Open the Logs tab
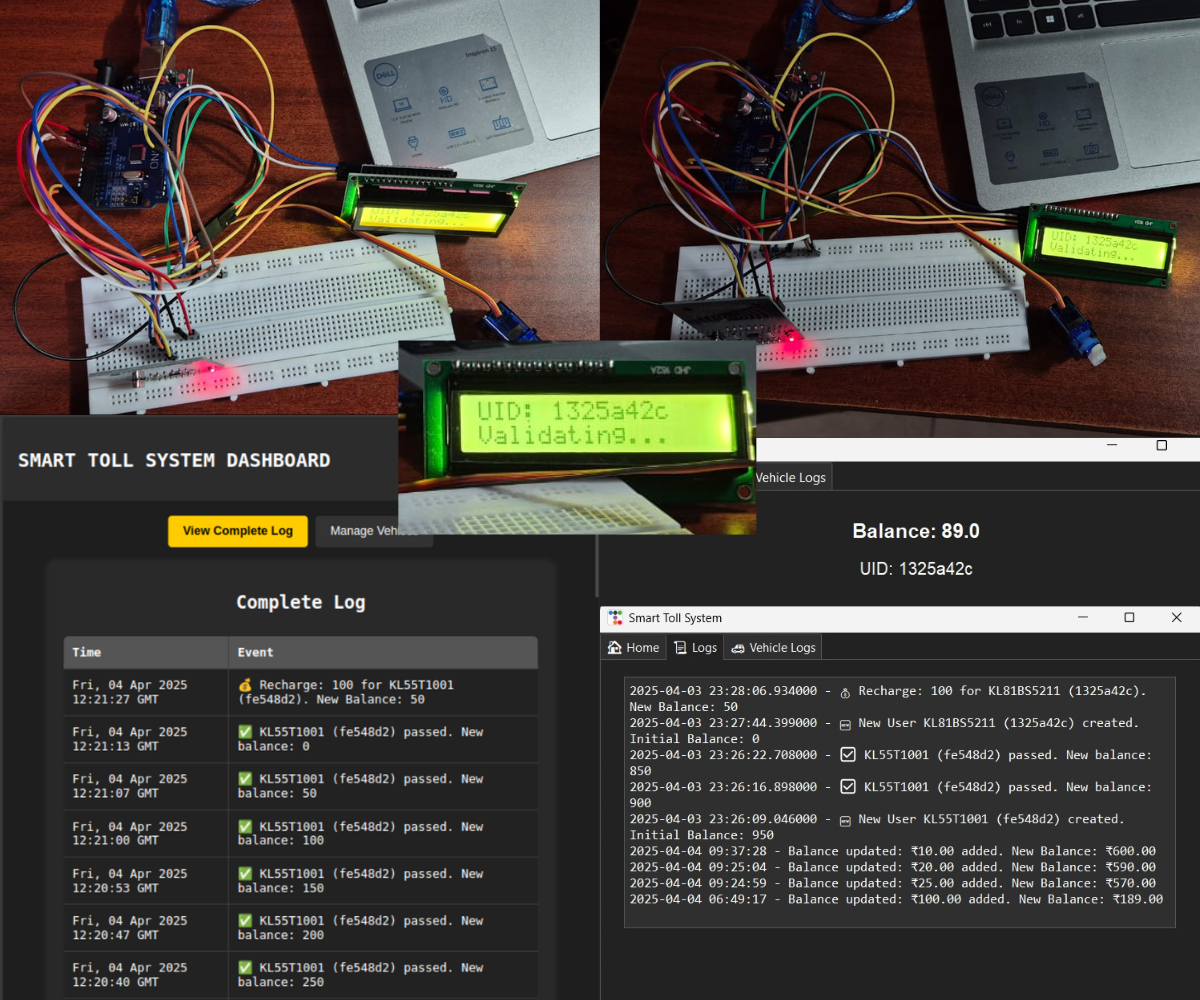The width and height of the screenshot is (1200, 1000). pyautogui.click(x=695, y=647)
